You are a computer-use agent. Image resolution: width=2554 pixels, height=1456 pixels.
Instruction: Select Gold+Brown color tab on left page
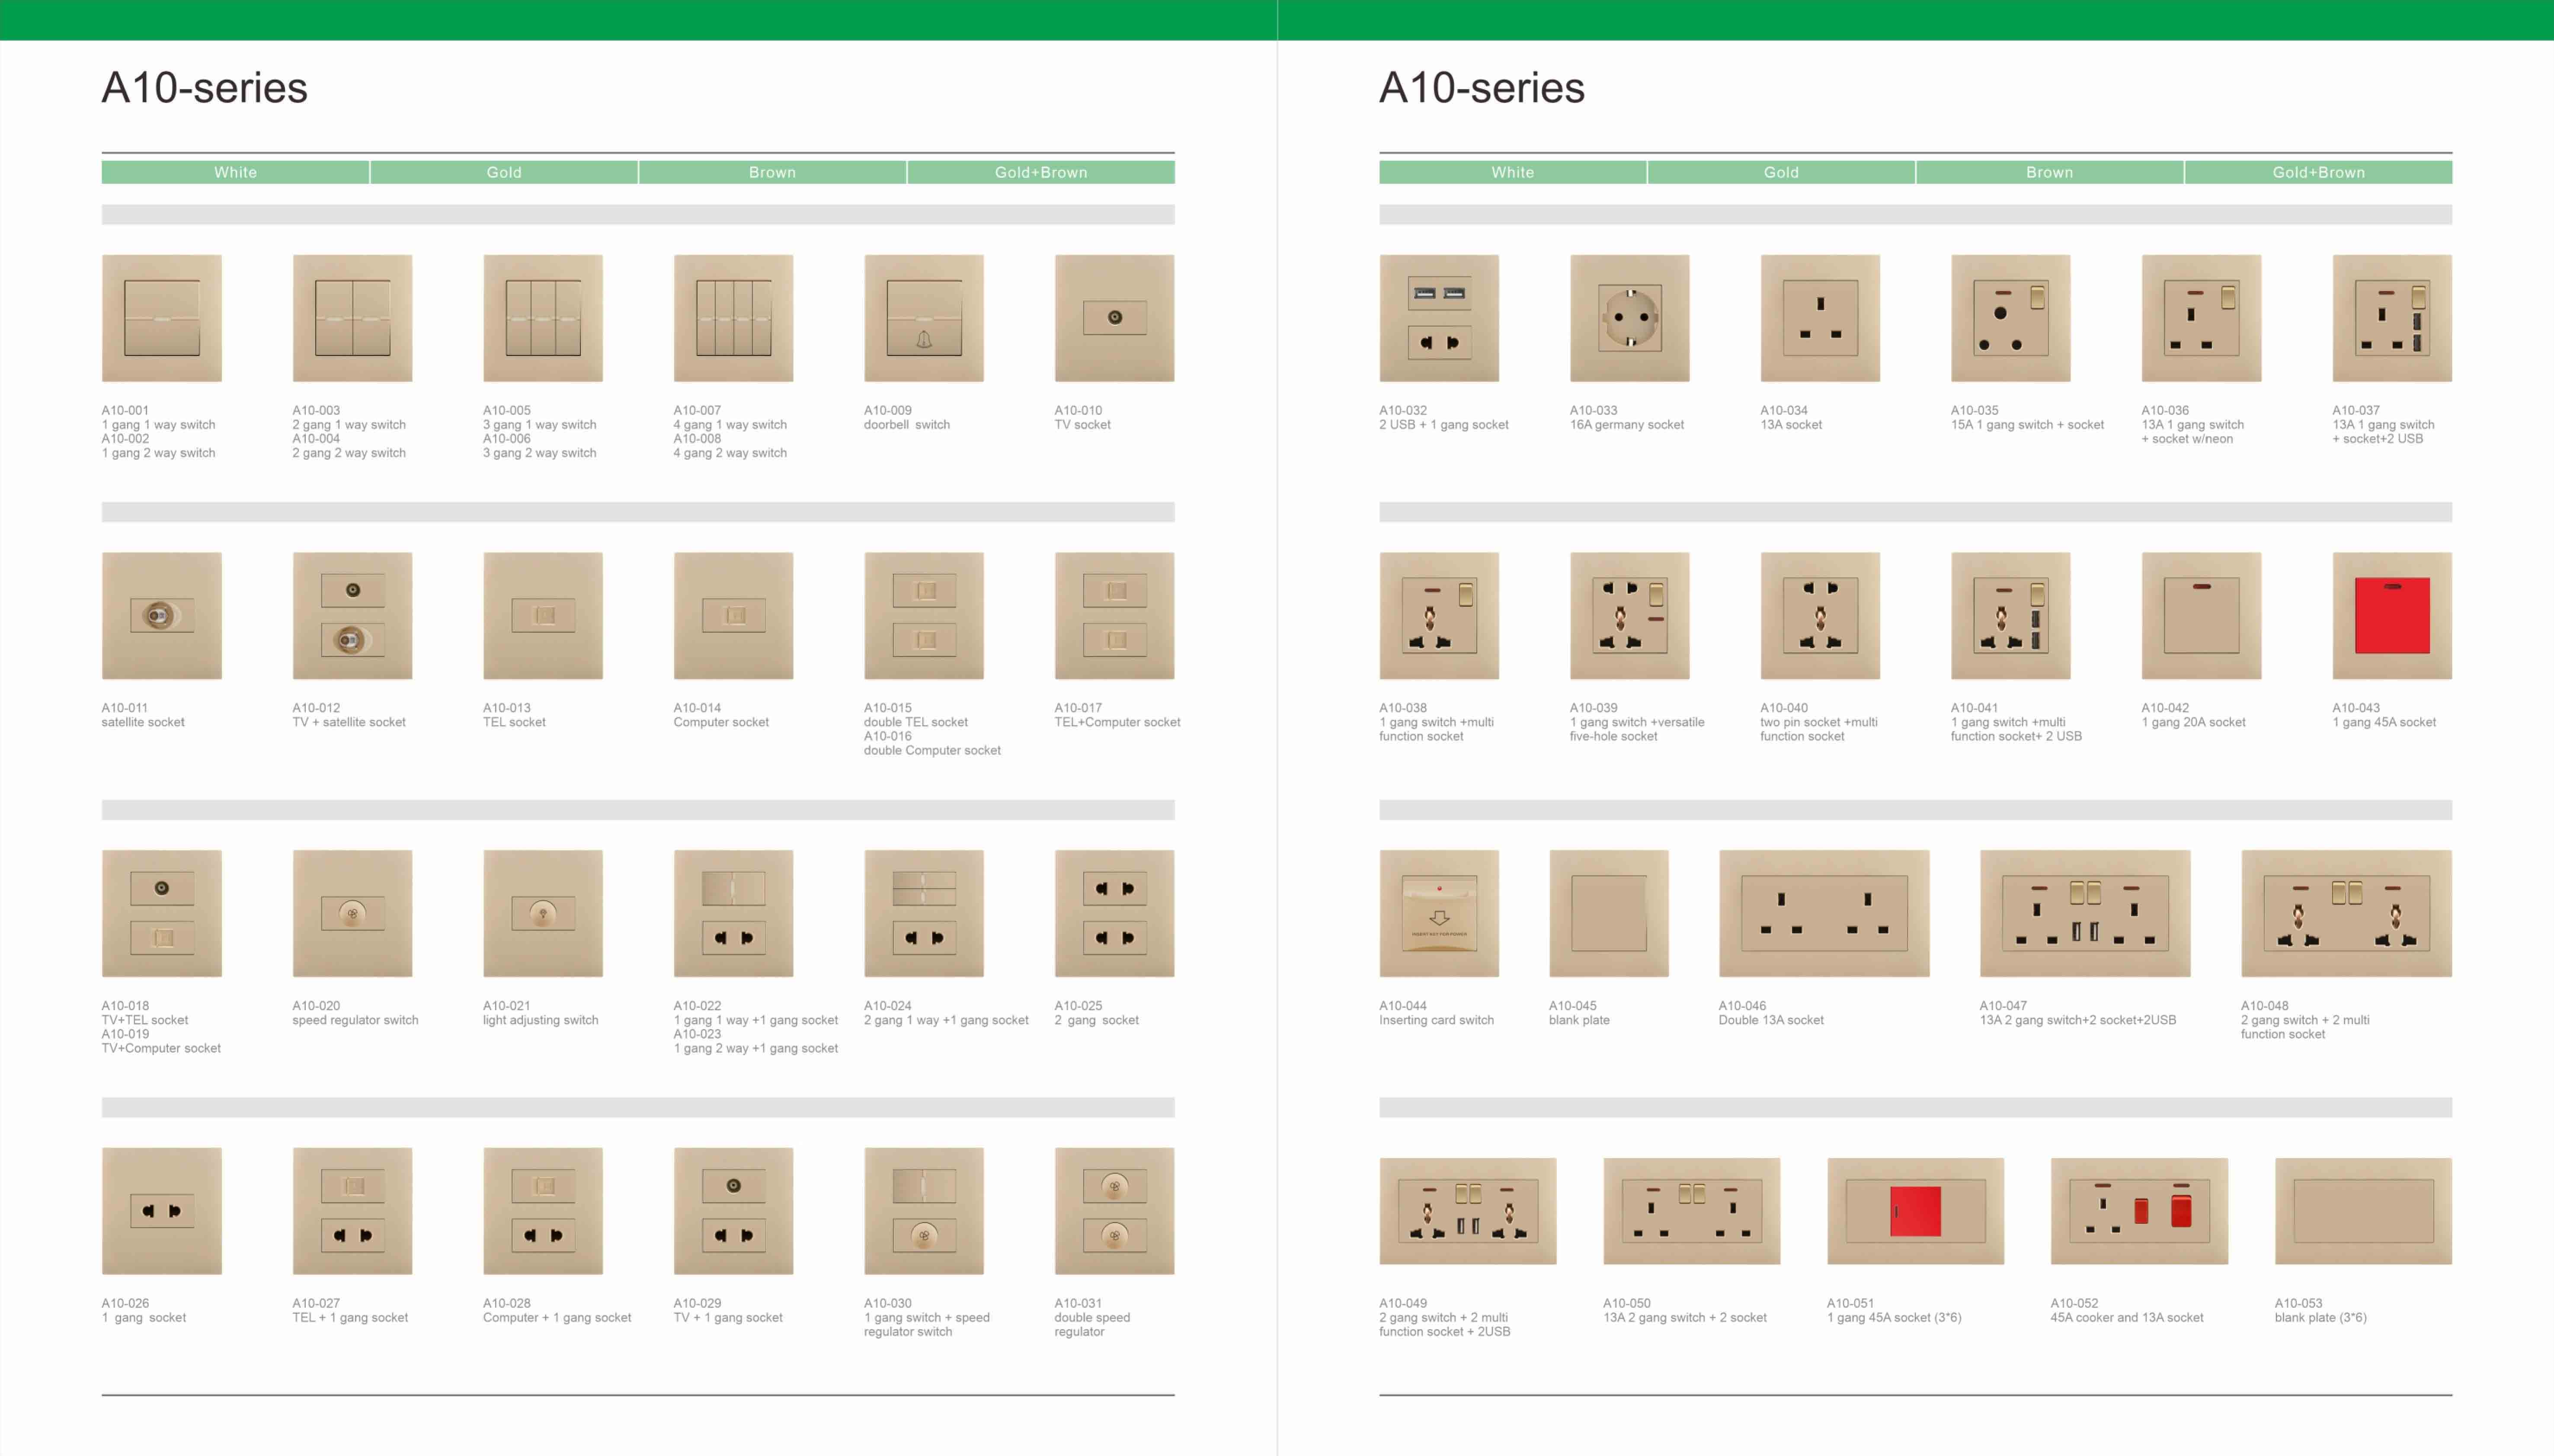pos(1041,172)
